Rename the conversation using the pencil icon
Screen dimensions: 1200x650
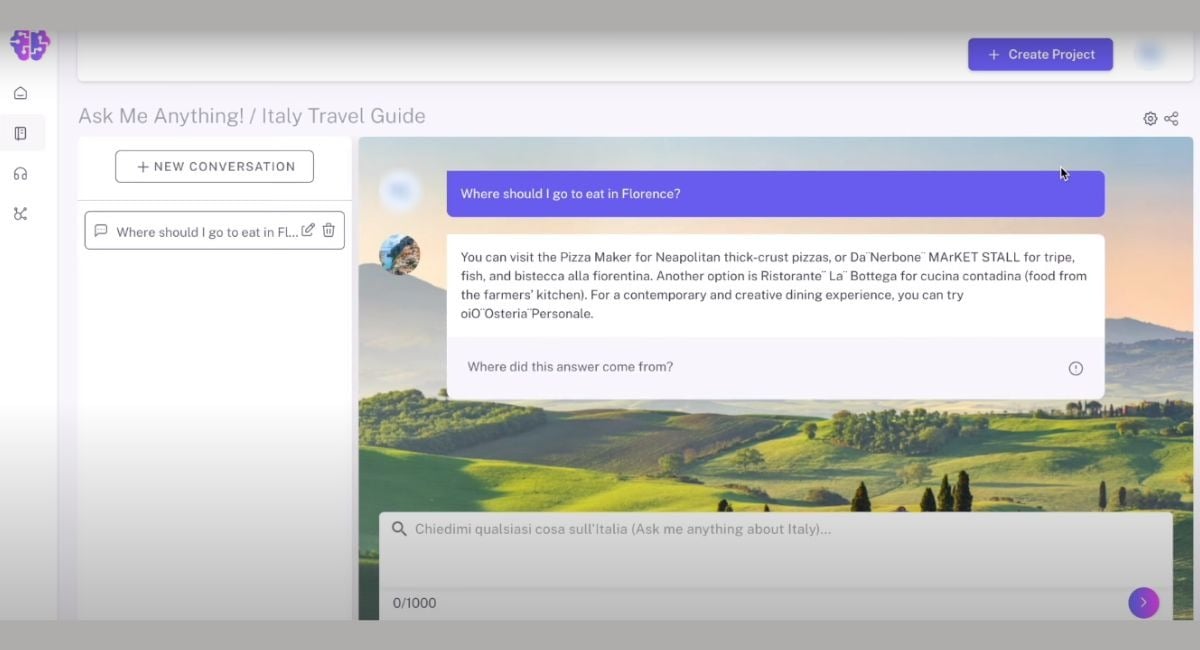click(x=308, y=230)
